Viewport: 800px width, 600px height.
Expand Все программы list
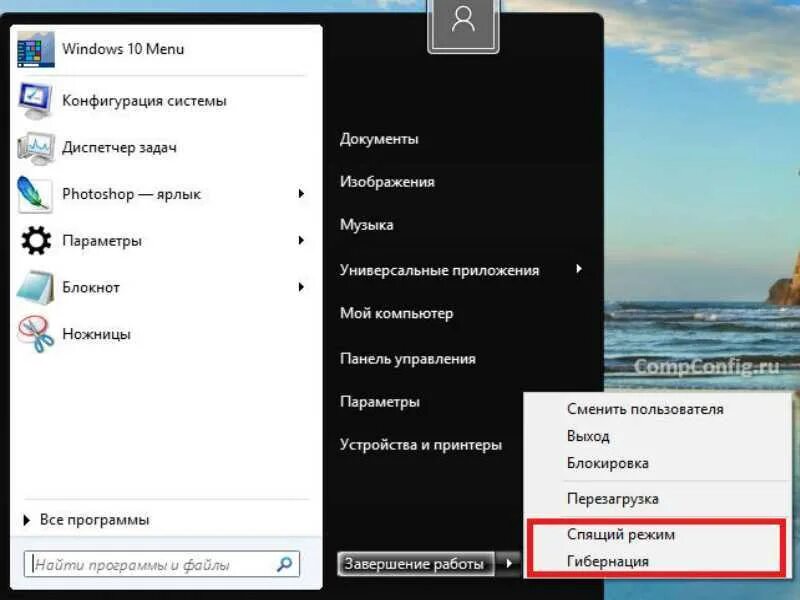(87, 520)
